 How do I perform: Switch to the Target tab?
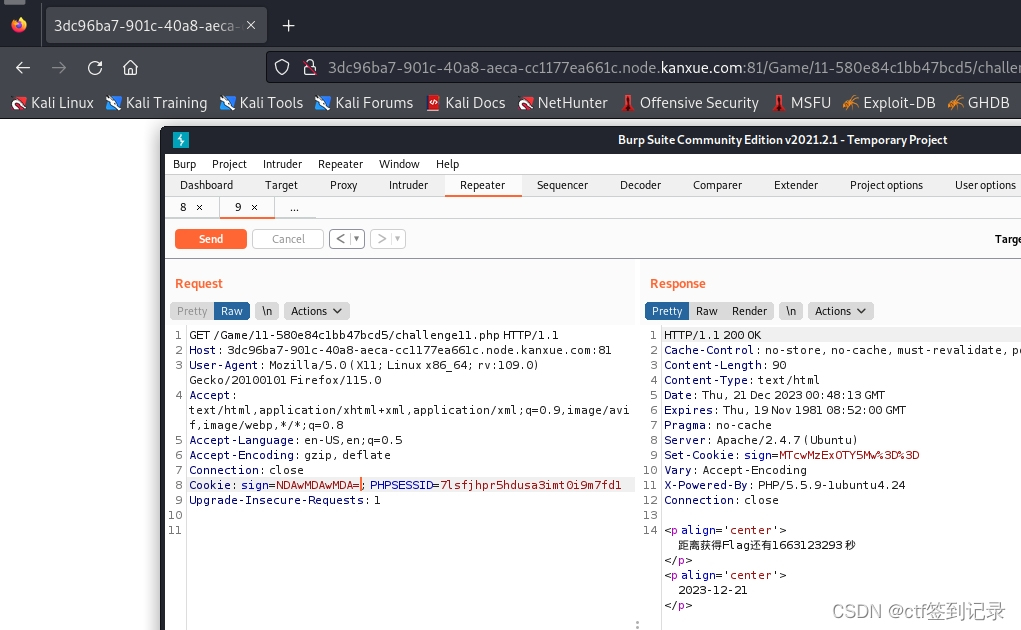[x=281, y=185]
